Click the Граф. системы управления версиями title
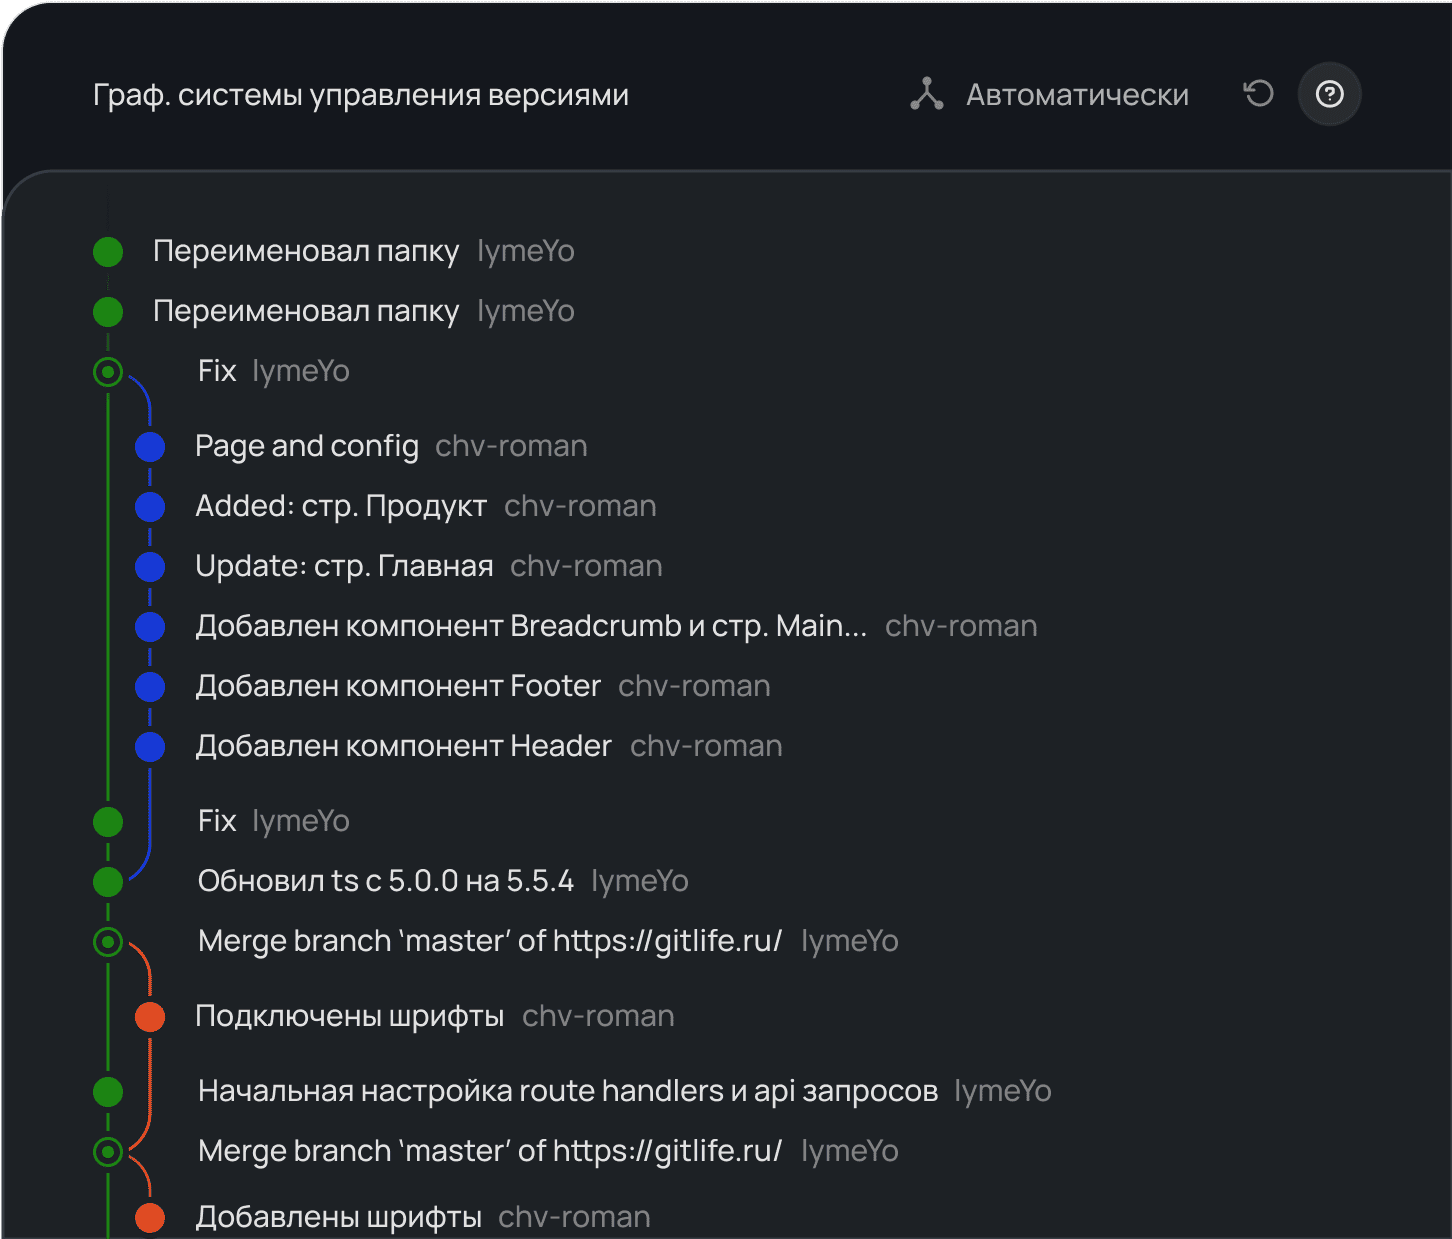The image size is (1452, 1239). (361, 95)
